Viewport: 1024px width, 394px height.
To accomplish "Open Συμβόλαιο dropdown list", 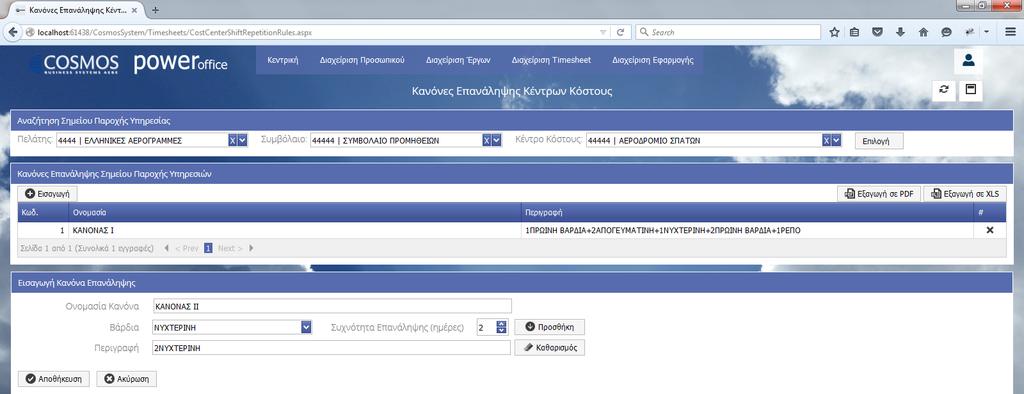I will tap(496, 140).
